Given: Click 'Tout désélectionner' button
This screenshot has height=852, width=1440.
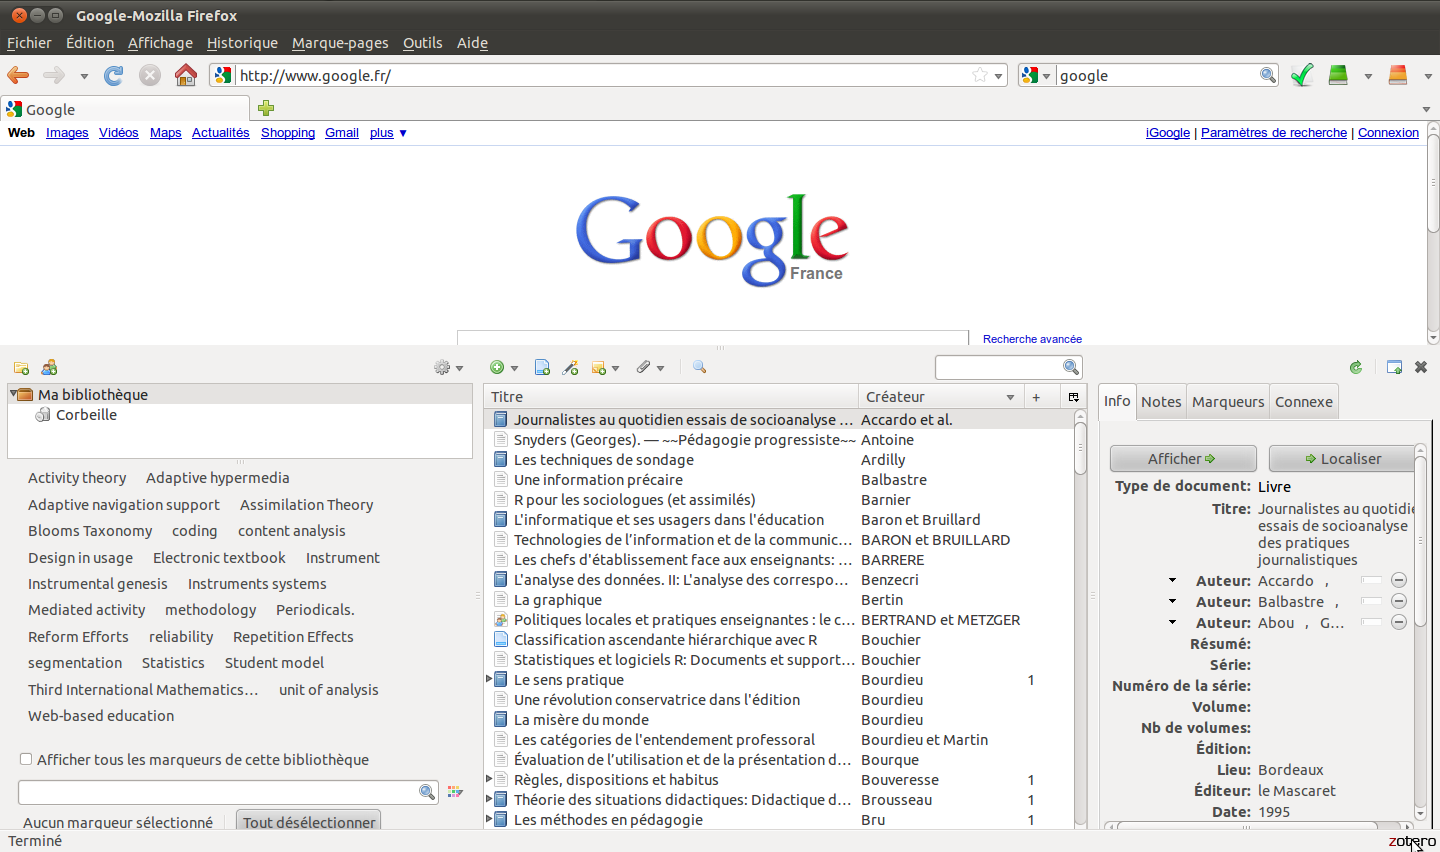Looking at the screenshot, I should 309,821.
